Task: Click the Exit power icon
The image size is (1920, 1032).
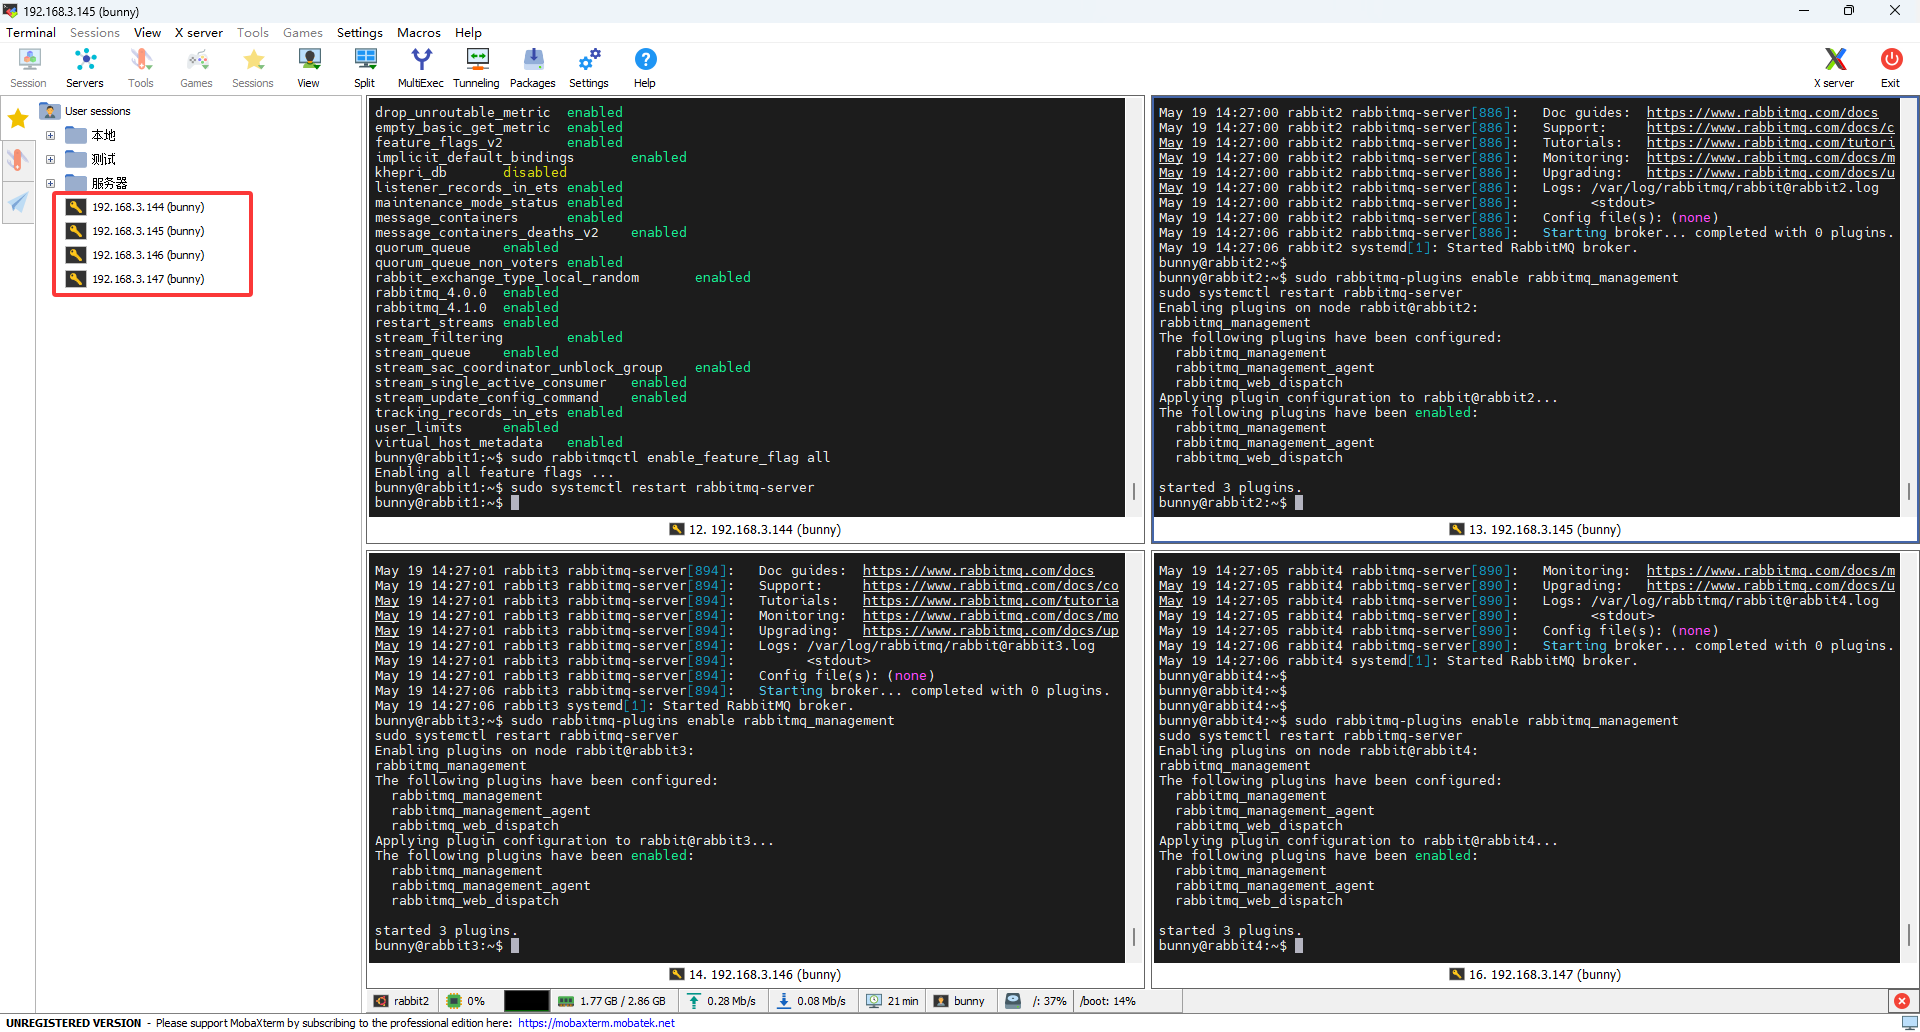Action: pos(1890,68)
